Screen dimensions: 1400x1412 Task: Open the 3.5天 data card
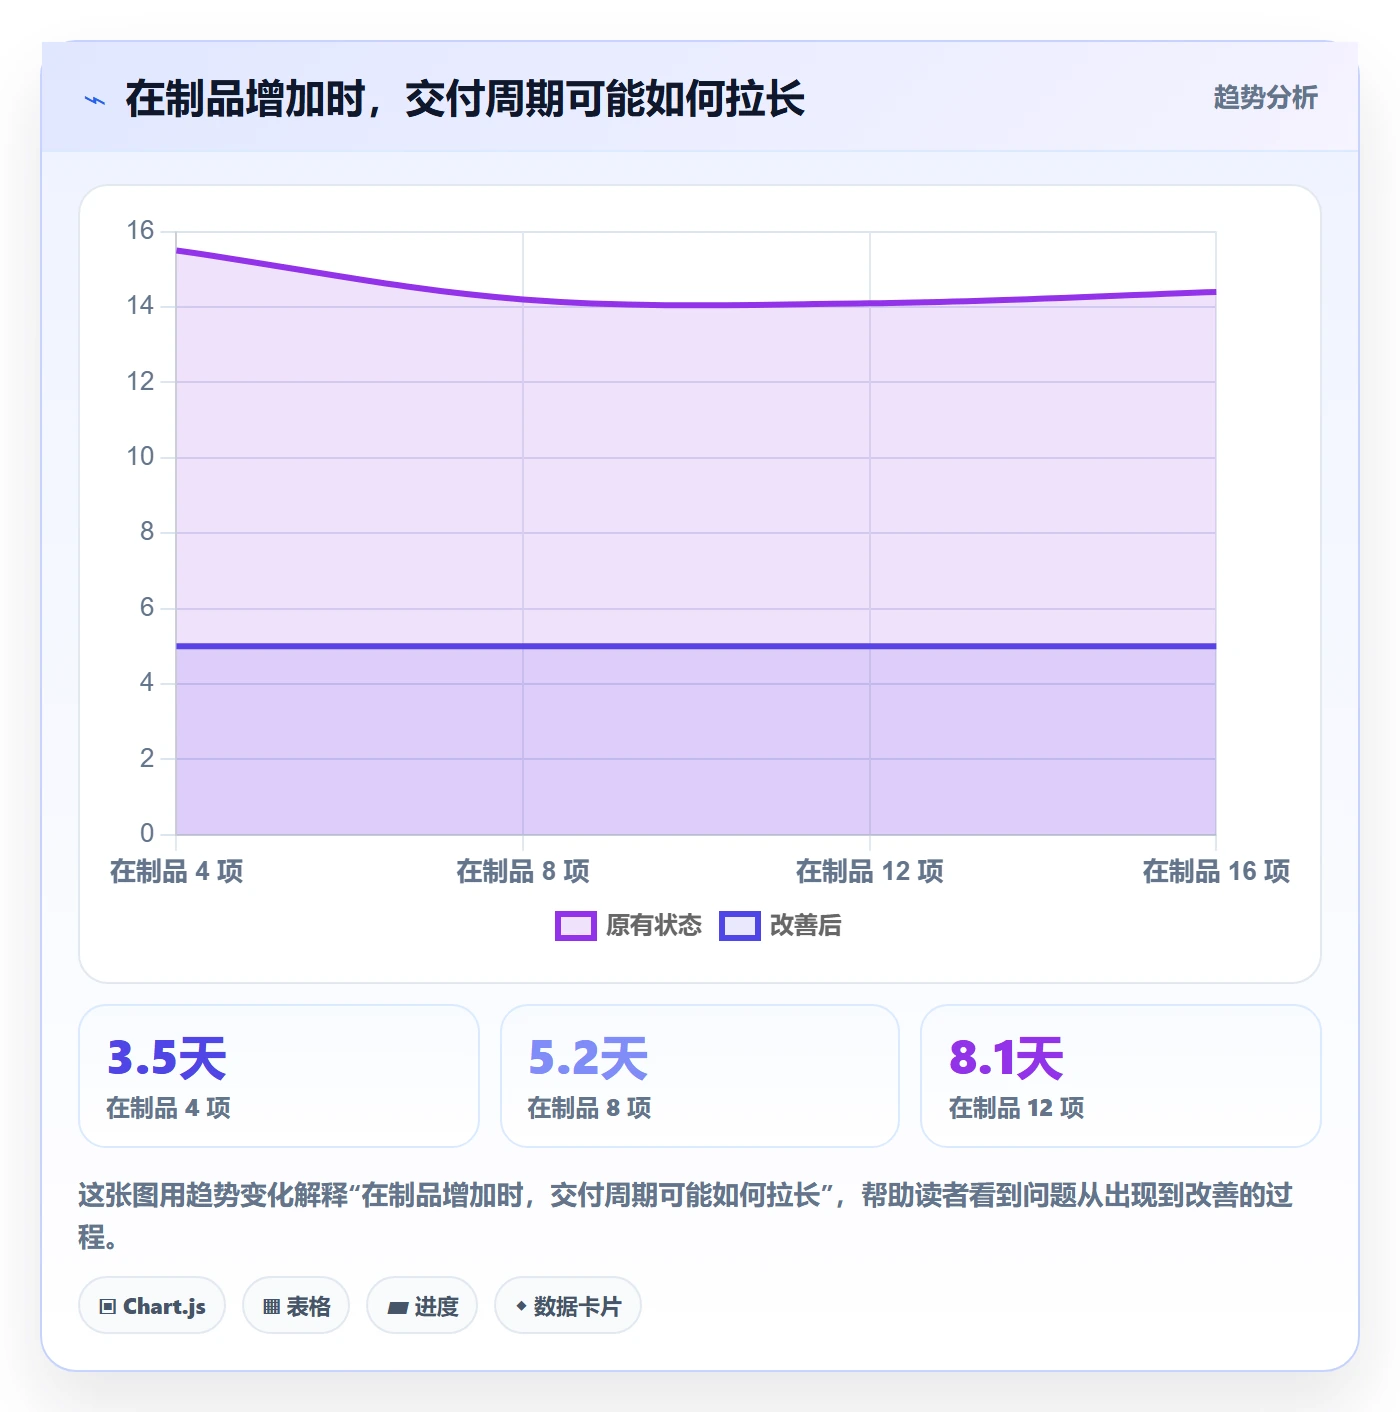(x=279, y=1076)
